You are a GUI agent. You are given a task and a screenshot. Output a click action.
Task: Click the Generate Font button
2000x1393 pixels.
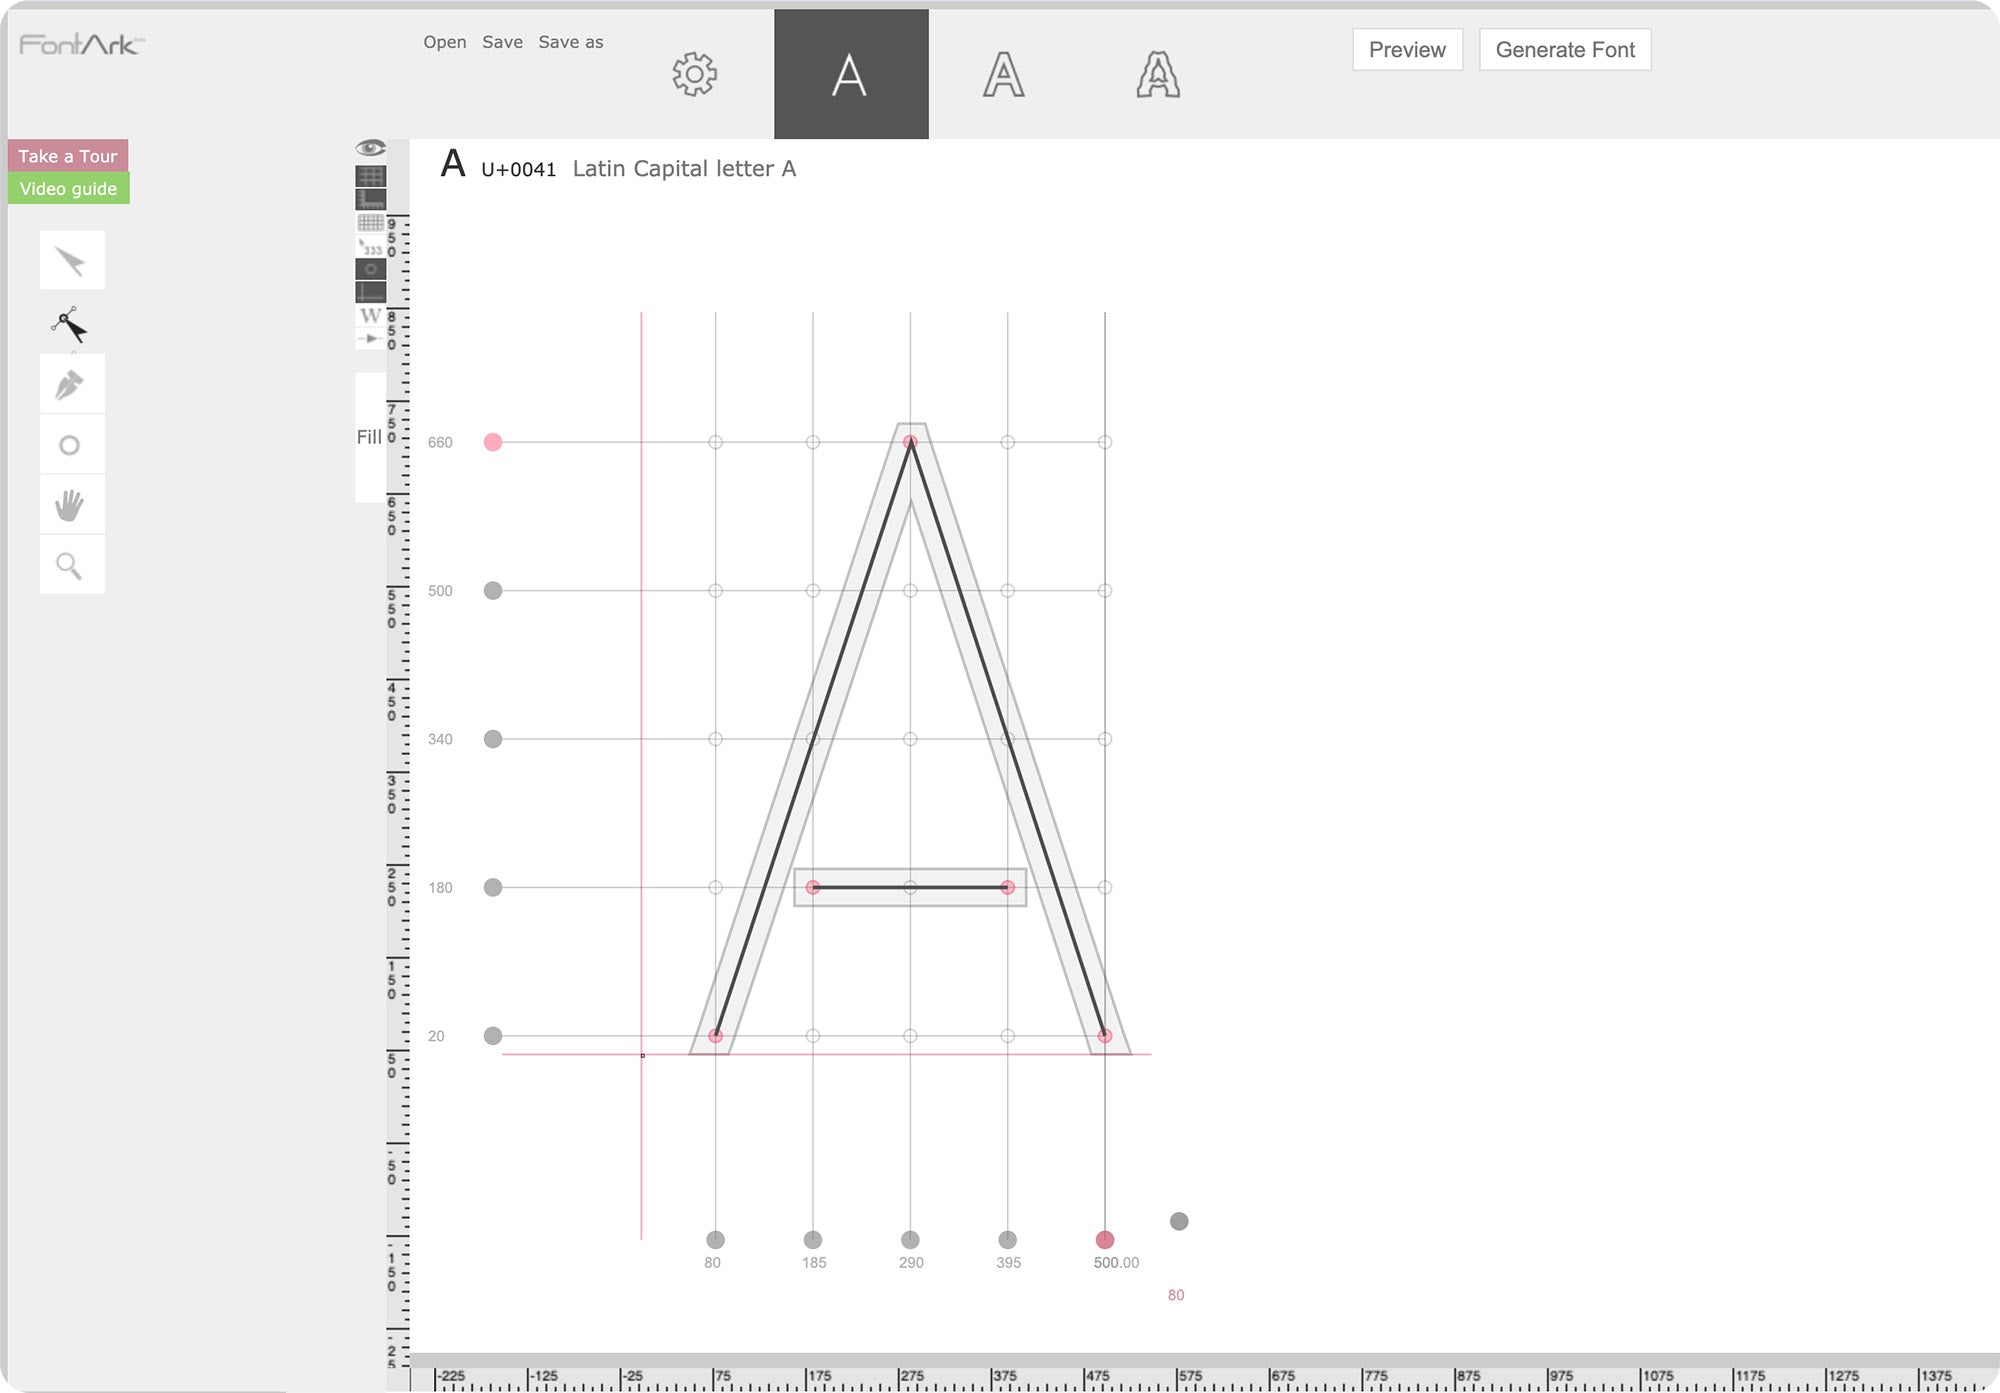tap(1564, 49)
